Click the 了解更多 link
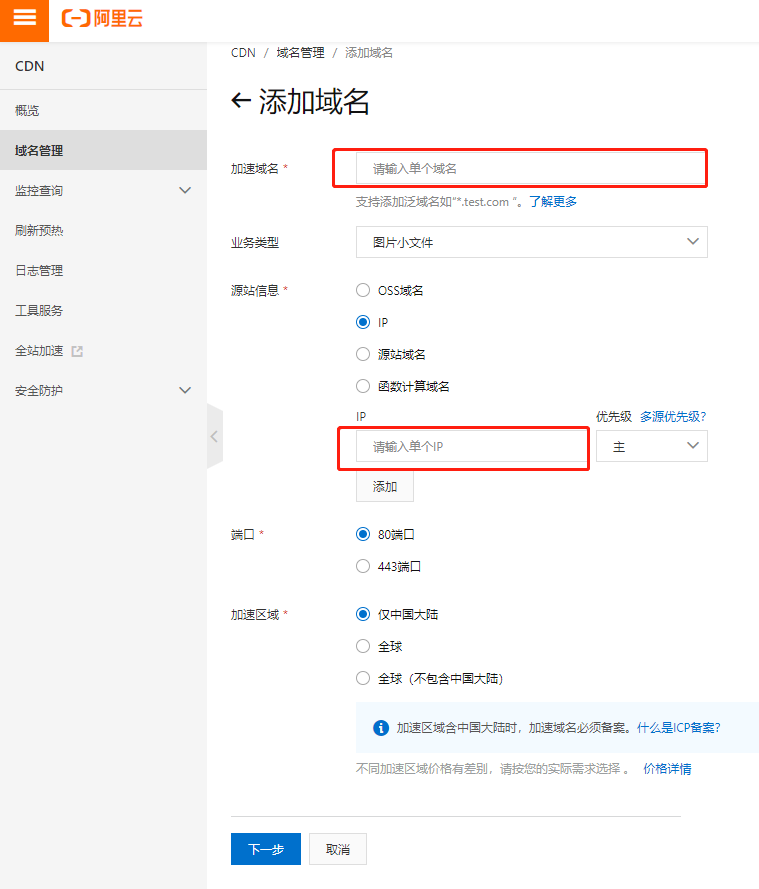 coord(553,201)
